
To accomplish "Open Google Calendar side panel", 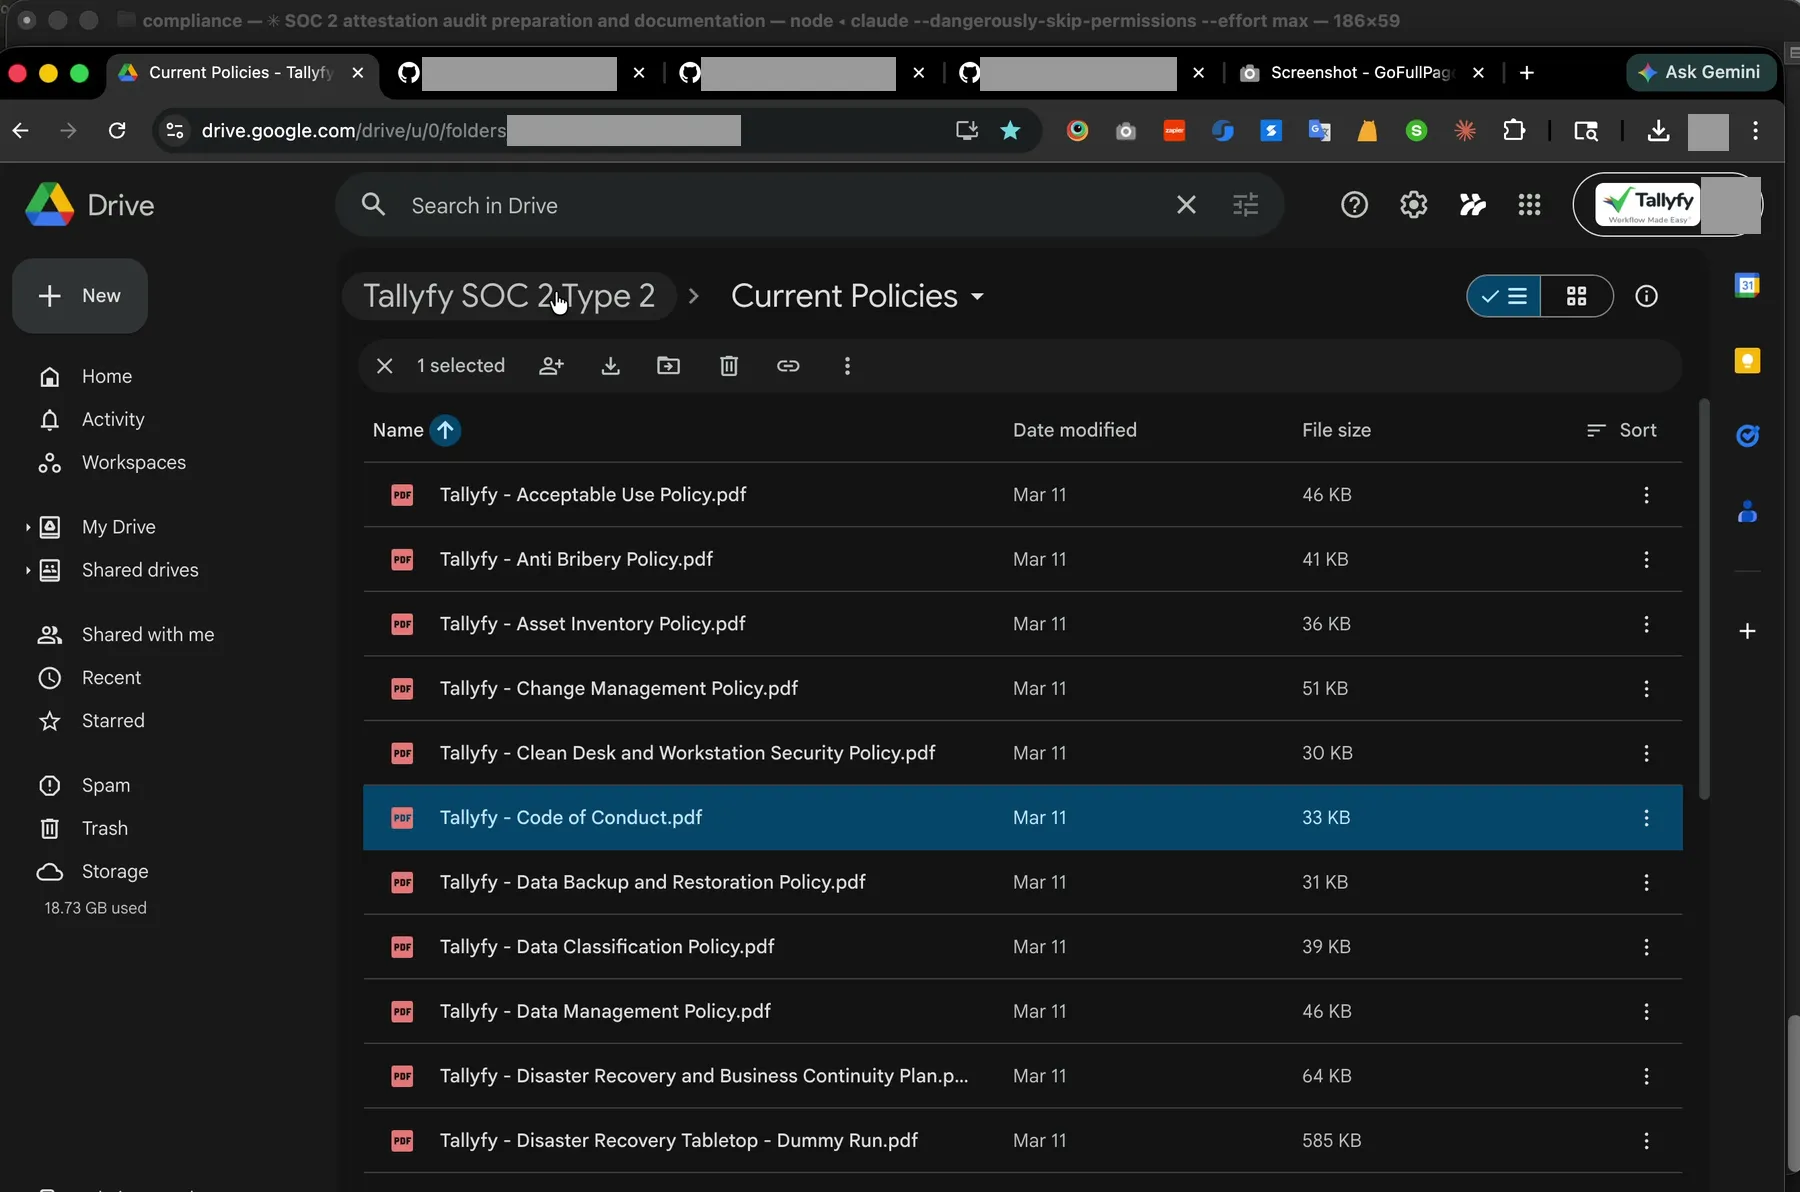I will coord(1747,285).
